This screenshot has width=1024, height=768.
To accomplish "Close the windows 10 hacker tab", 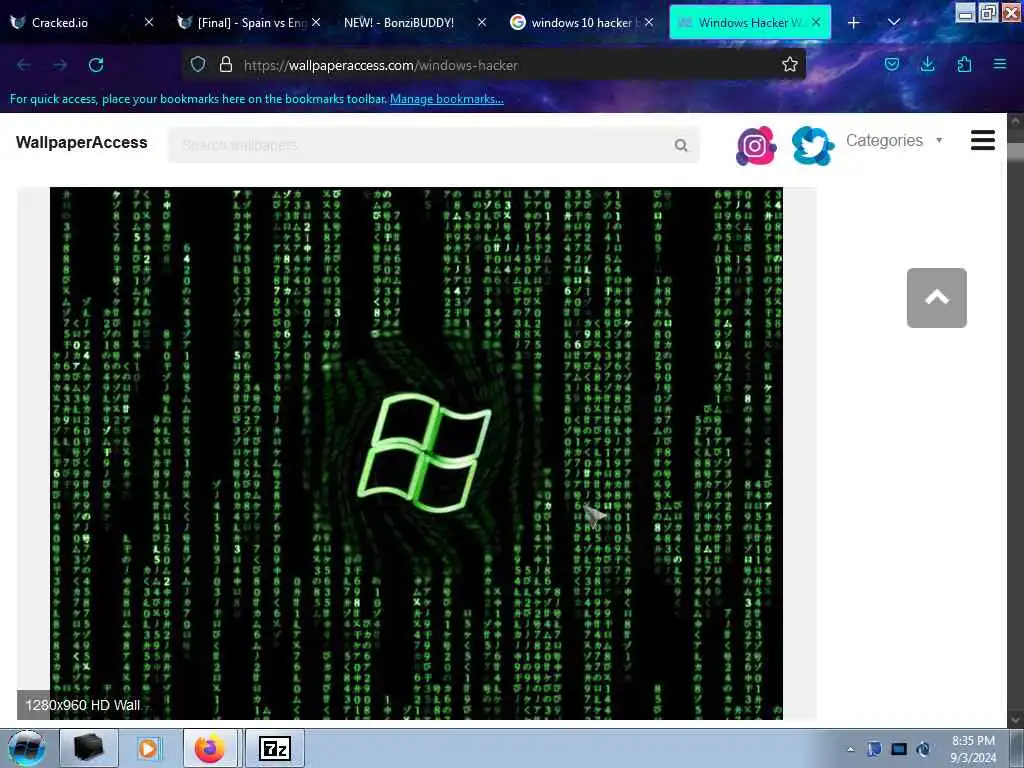I will 648,22.
